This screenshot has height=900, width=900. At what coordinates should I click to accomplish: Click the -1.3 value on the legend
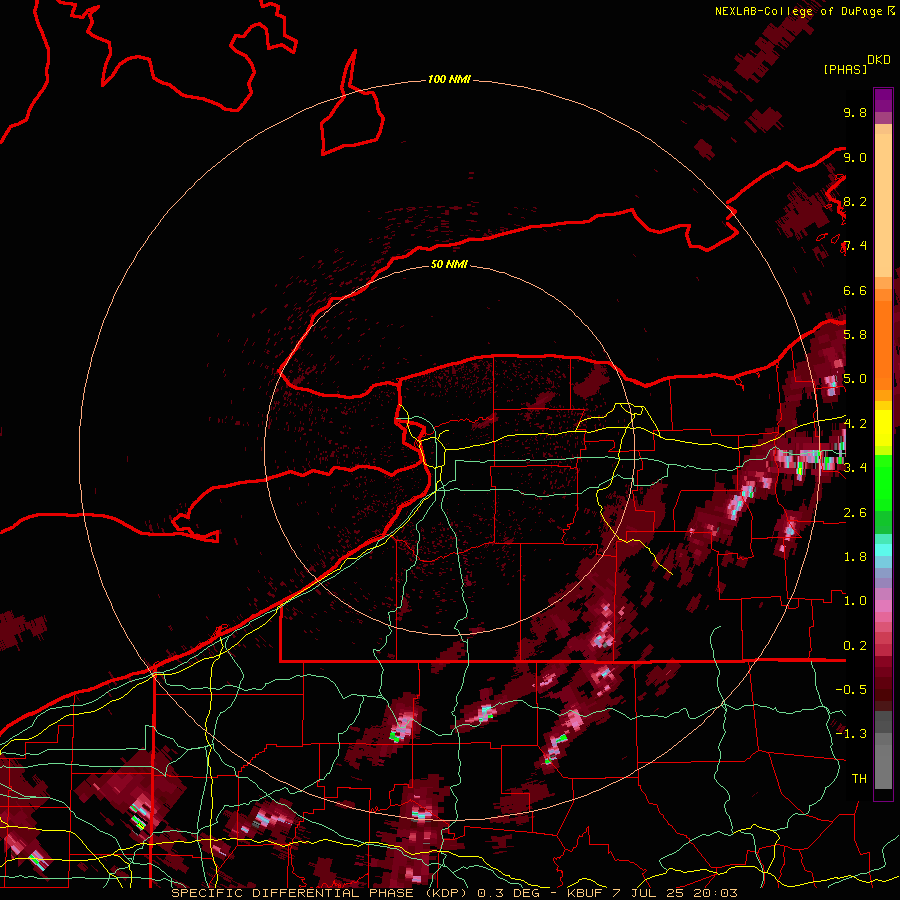coord(851,734)
